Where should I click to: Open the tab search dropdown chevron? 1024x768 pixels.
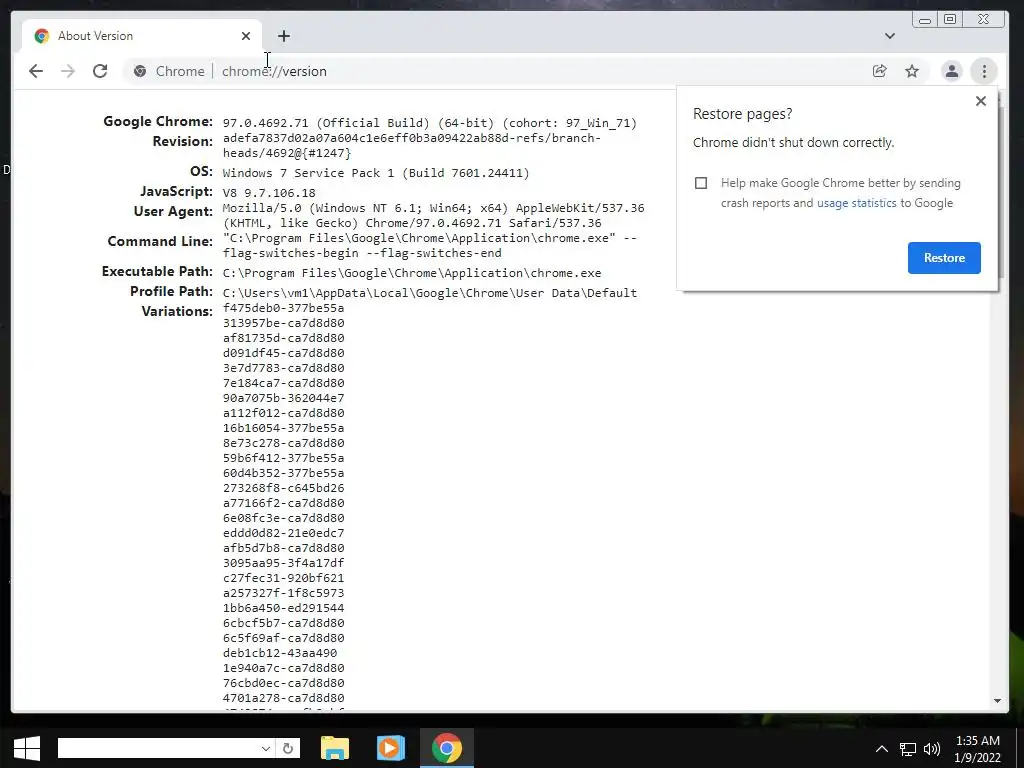pyautogui.click(x=889, y=36)
